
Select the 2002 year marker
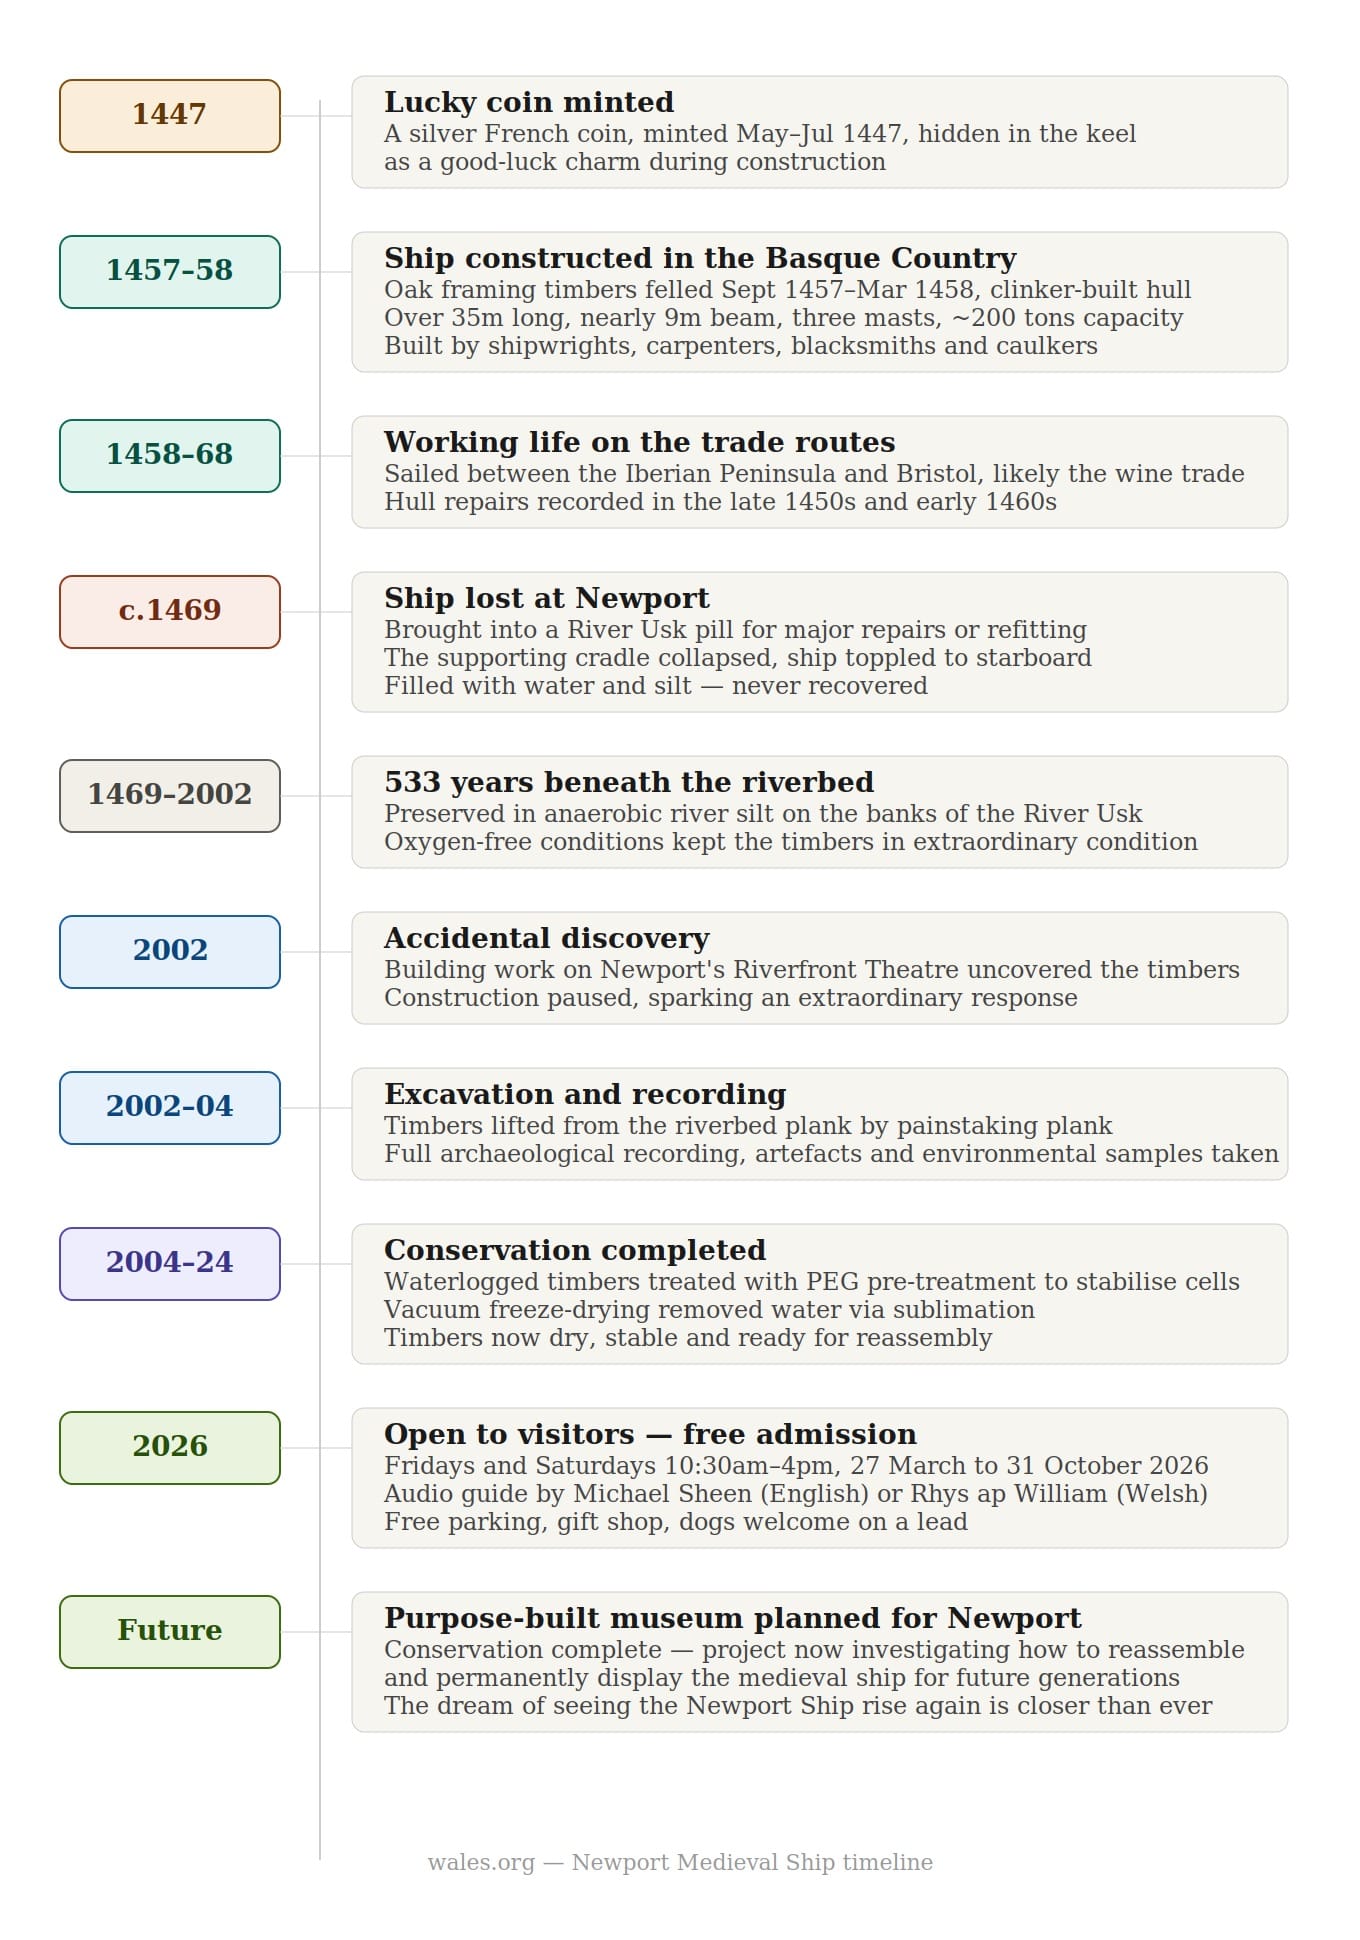(170, 952)
